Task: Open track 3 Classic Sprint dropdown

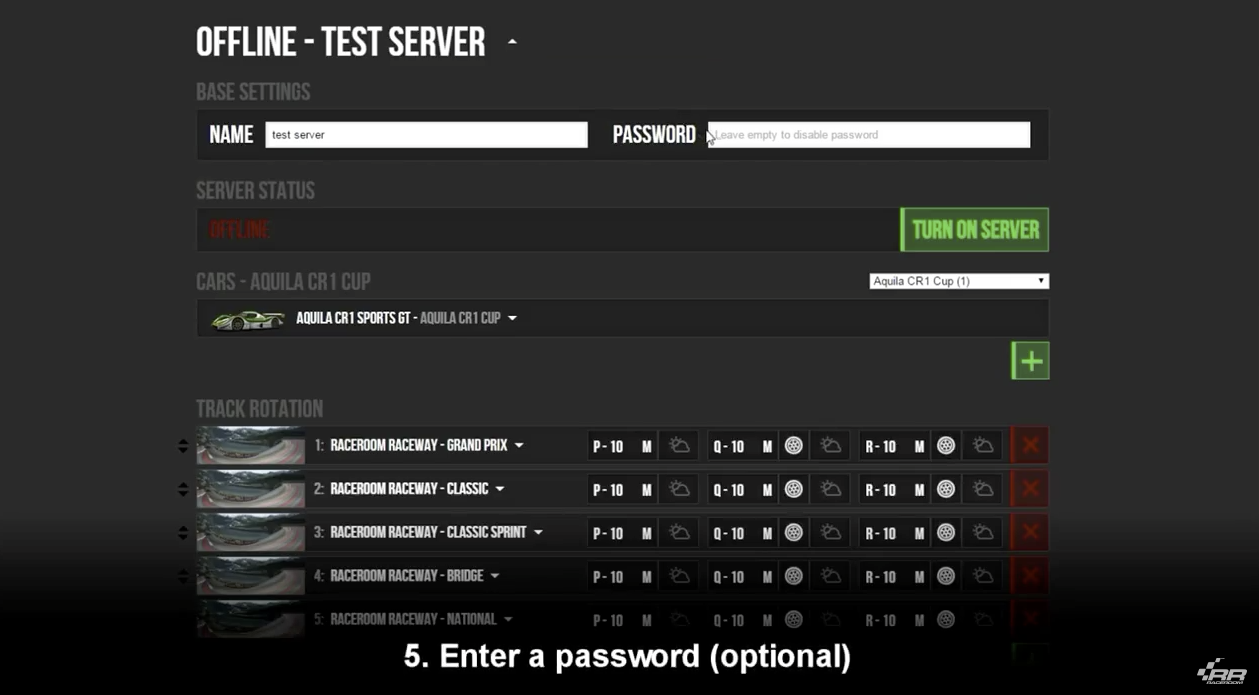Action: 538,533
